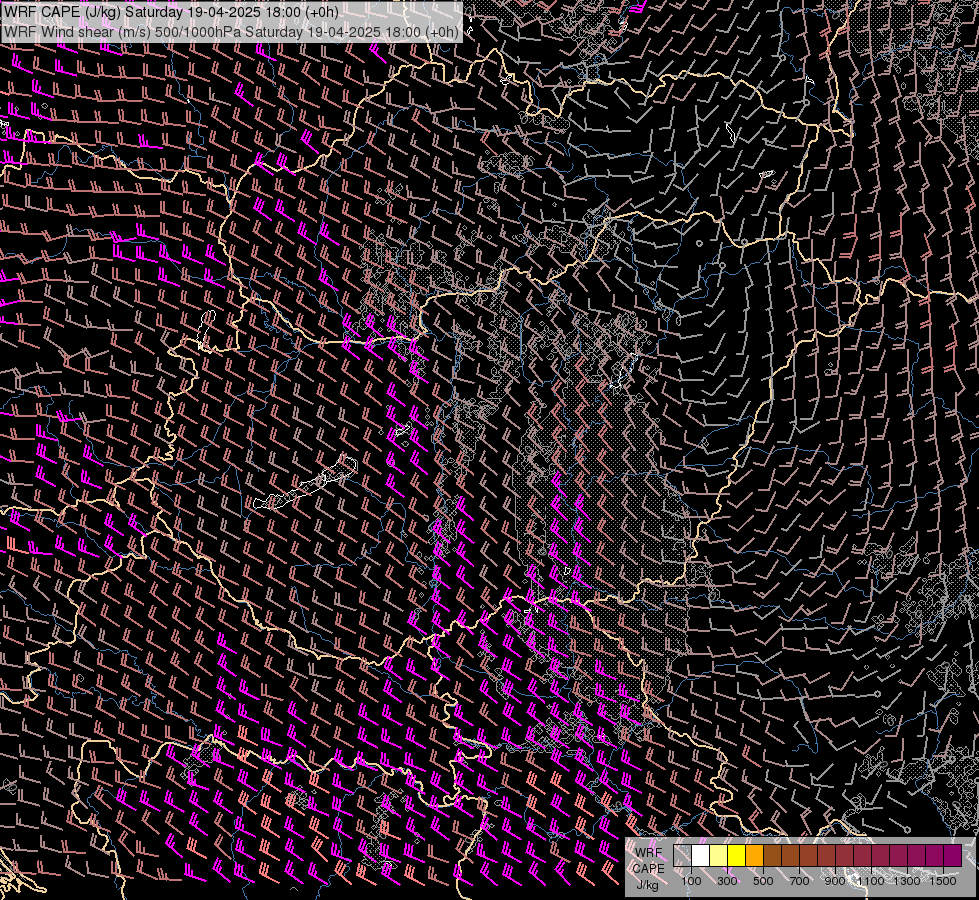The image size is (979, 900).
Task: Click the '300' legend value label
Action: (727, 881)
